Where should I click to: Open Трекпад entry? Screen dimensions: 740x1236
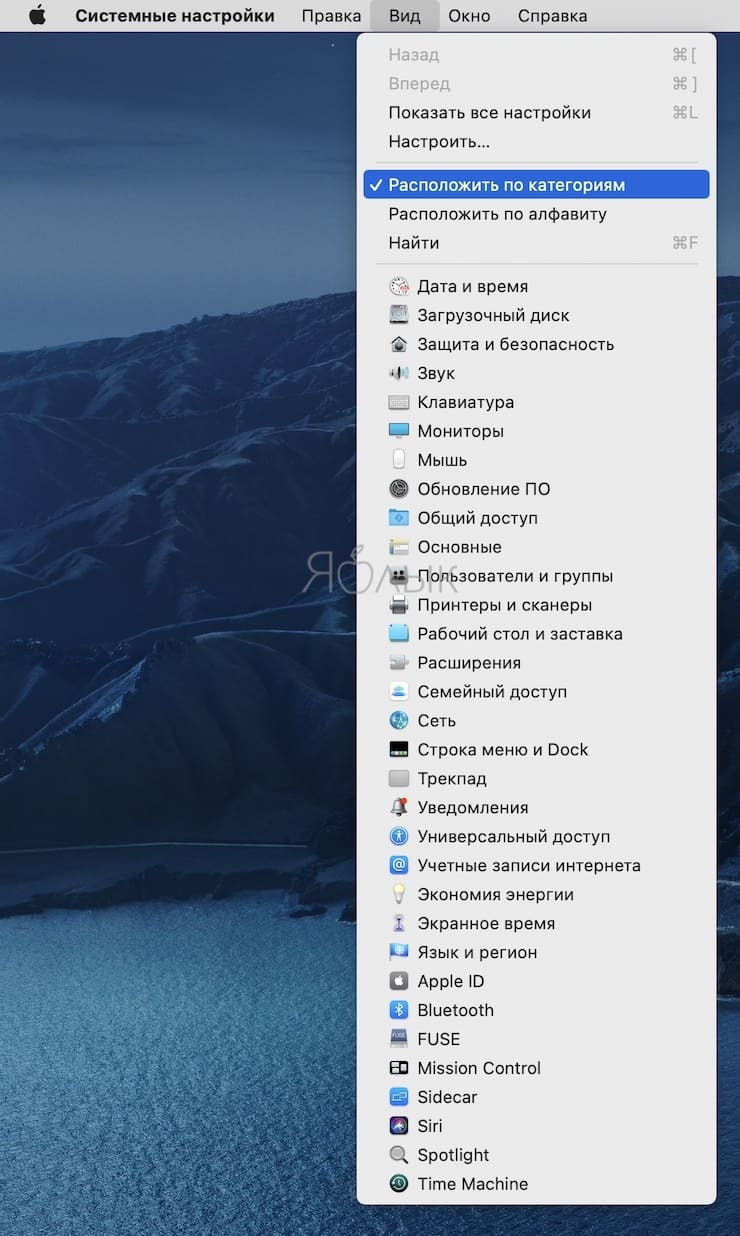click(537, 779)
